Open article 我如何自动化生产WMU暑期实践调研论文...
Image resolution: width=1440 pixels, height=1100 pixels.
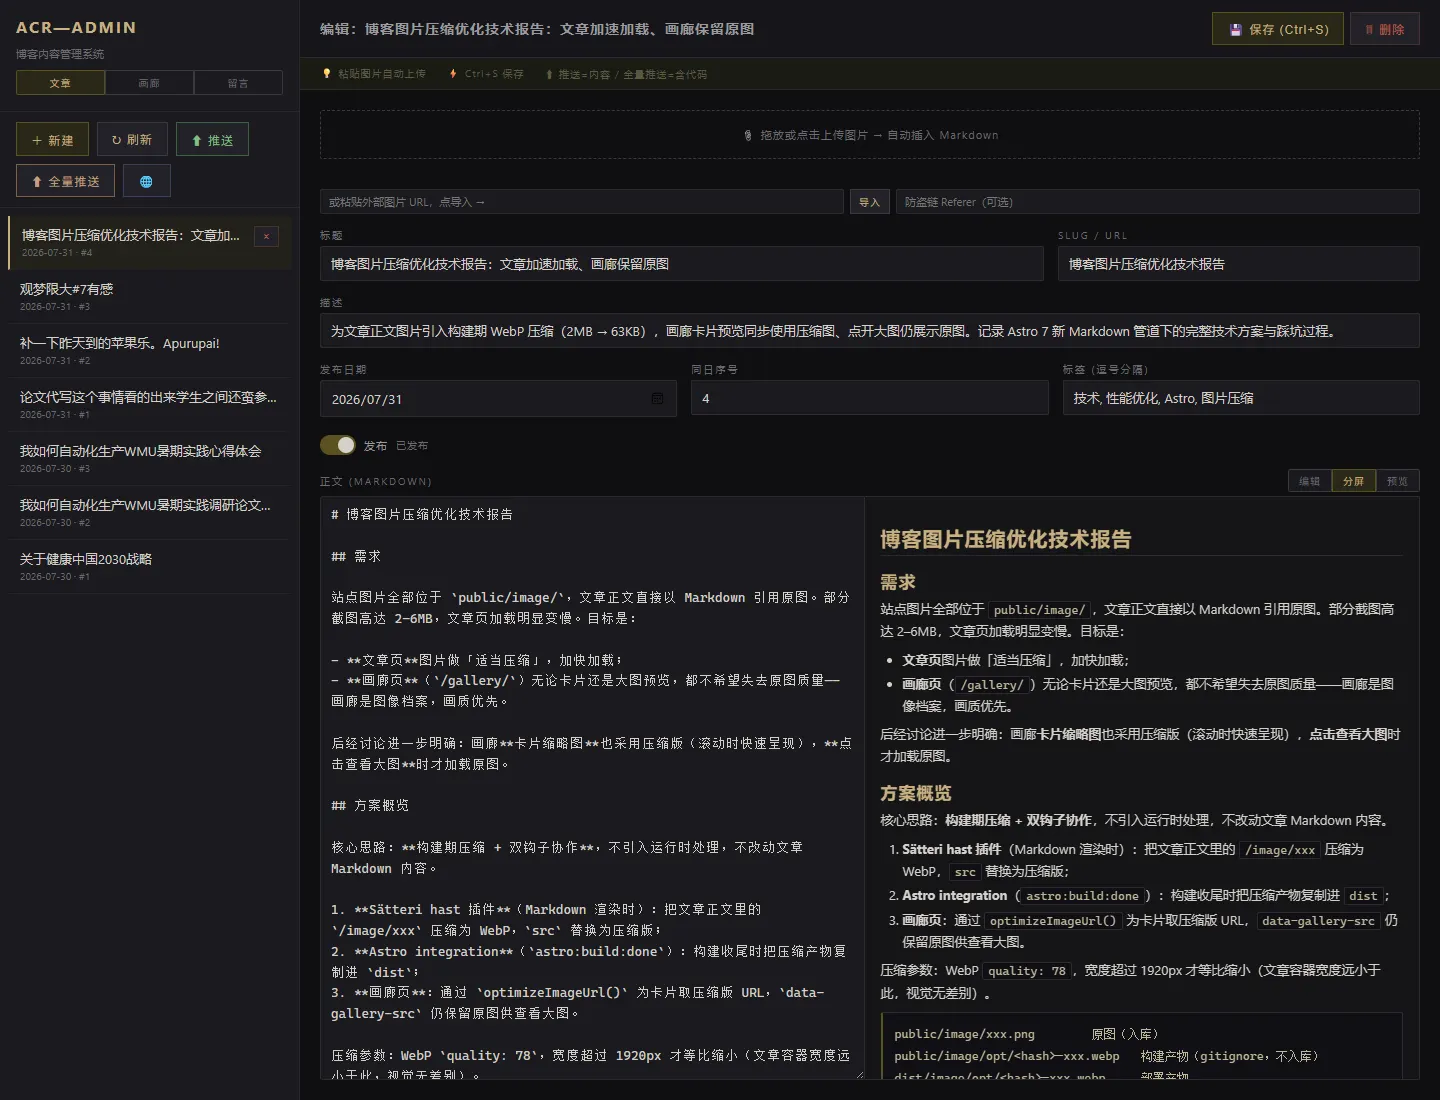pos(150,513)
